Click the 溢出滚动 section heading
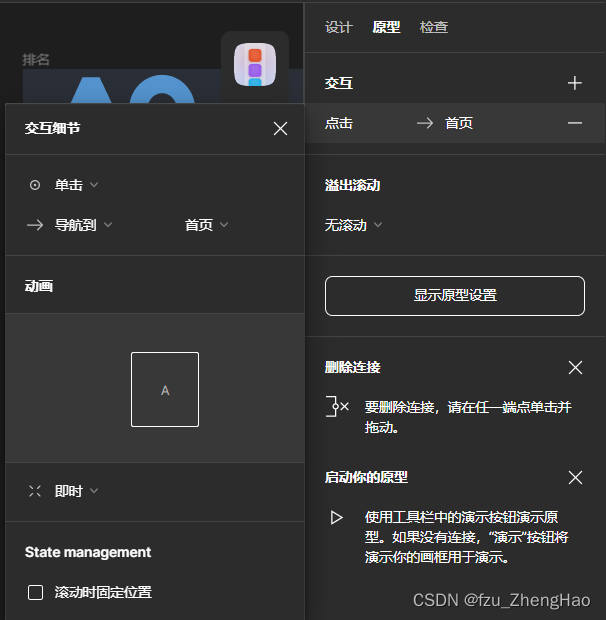Screen dimensions: 606x620 click(352, 185)
